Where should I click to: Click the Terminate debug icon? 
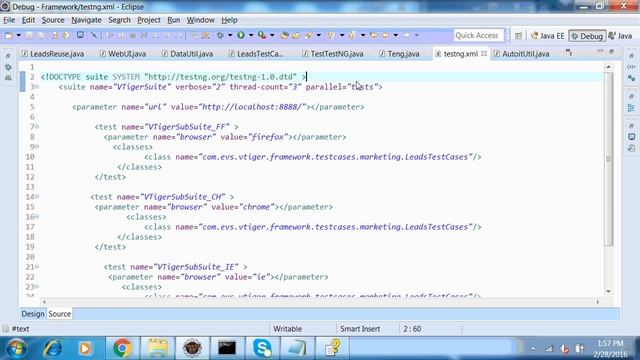point(133,36)
